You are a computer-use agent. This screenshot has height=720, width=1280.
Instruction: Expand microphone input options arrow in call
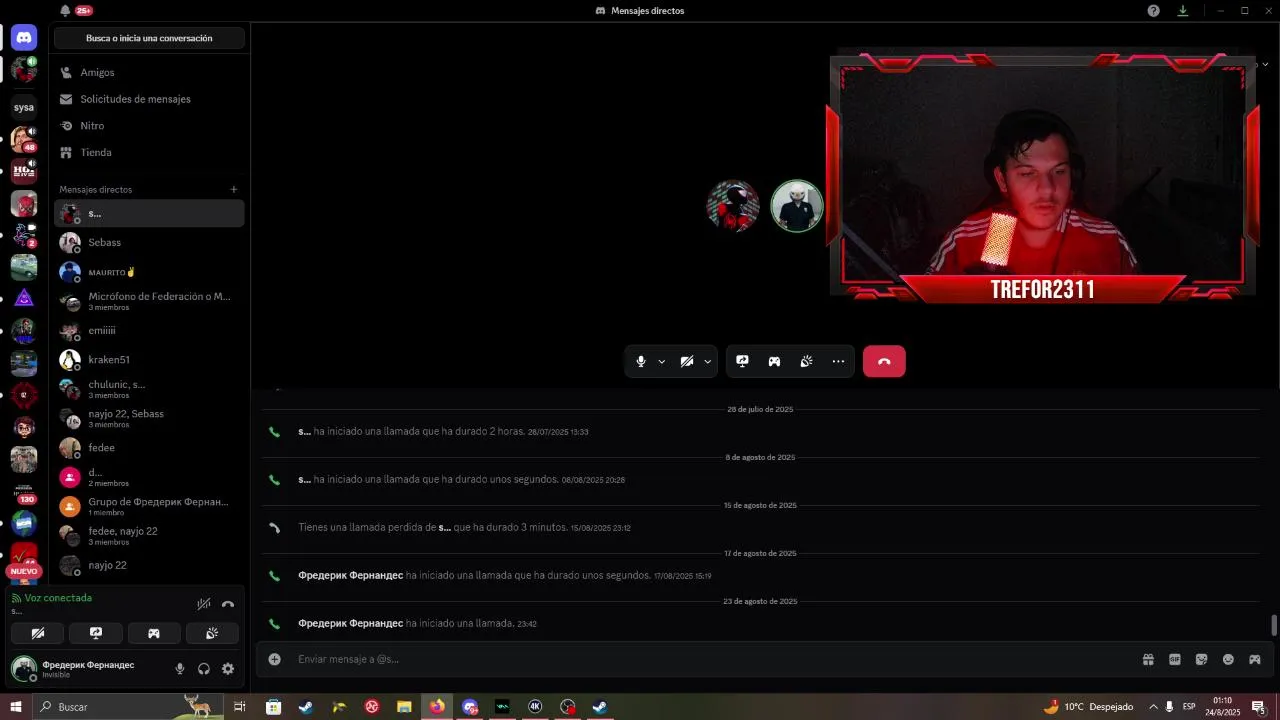661,362
